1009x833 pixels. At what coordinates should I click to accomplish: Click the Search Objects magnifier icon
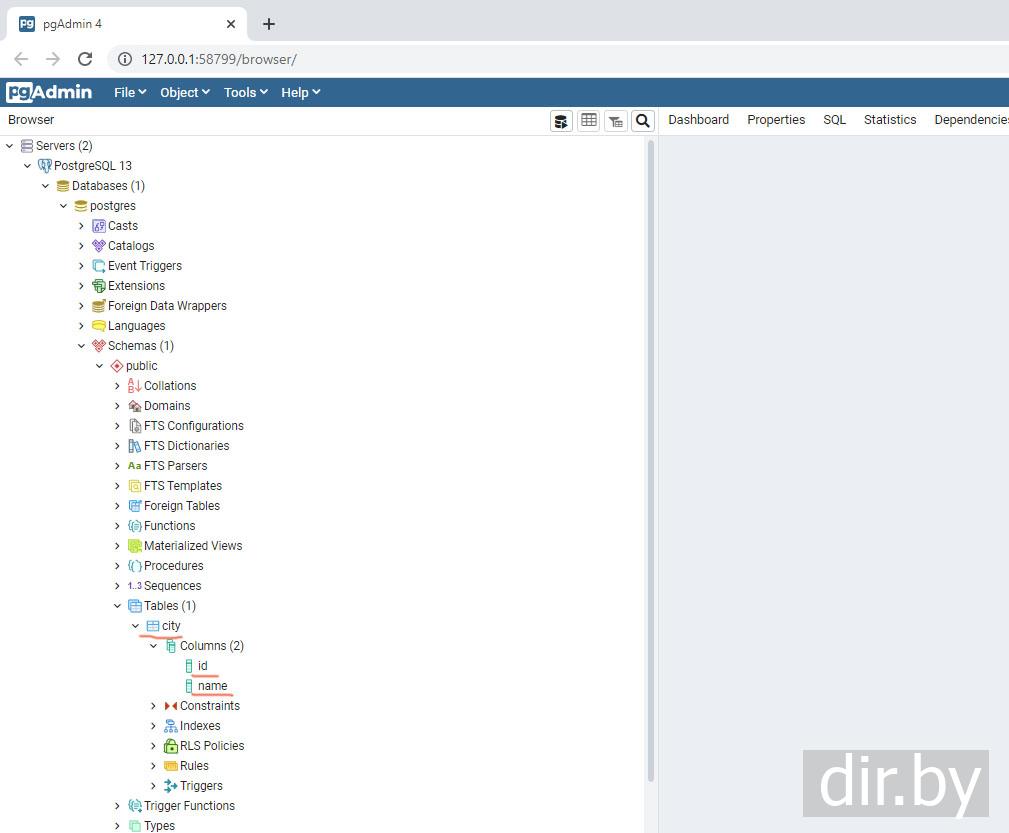tap(643, 121)
